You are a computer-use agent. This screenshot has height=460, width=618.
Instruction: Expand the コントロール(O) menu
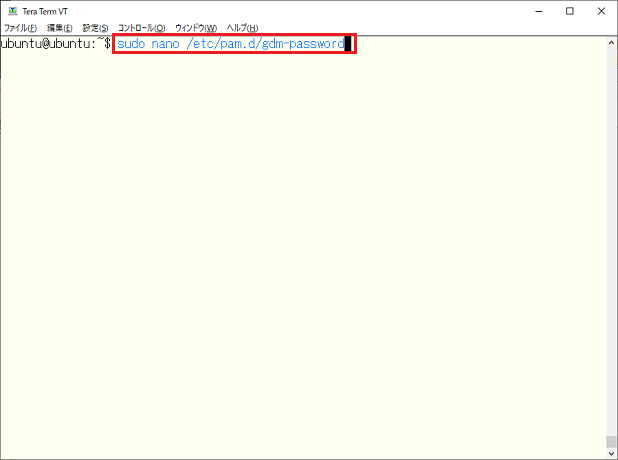[141, 27]
